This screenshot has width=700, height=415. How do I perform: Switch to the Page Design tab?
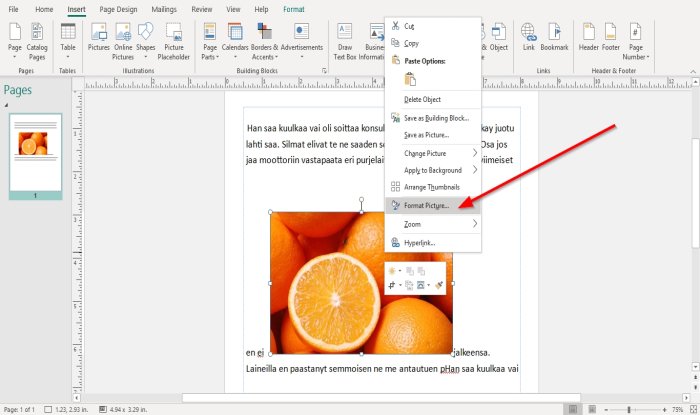click(118, 9)
